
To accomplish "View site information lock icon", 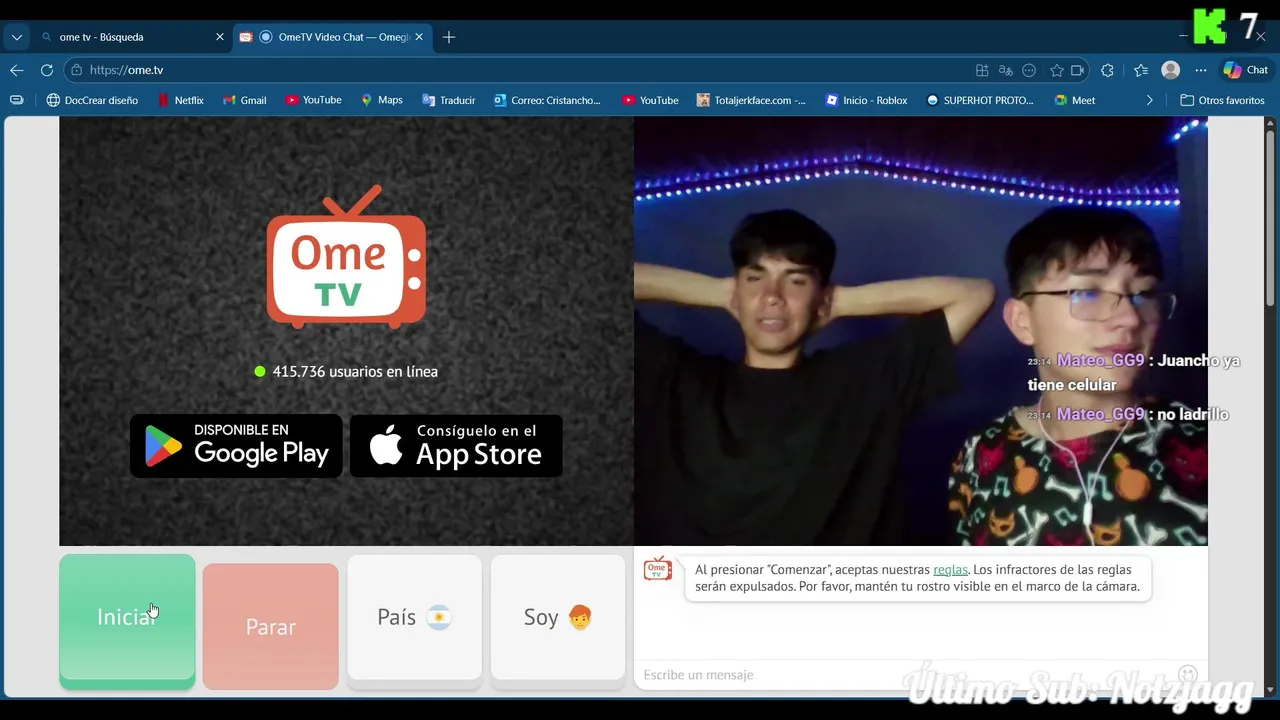I will pos(77,70).
